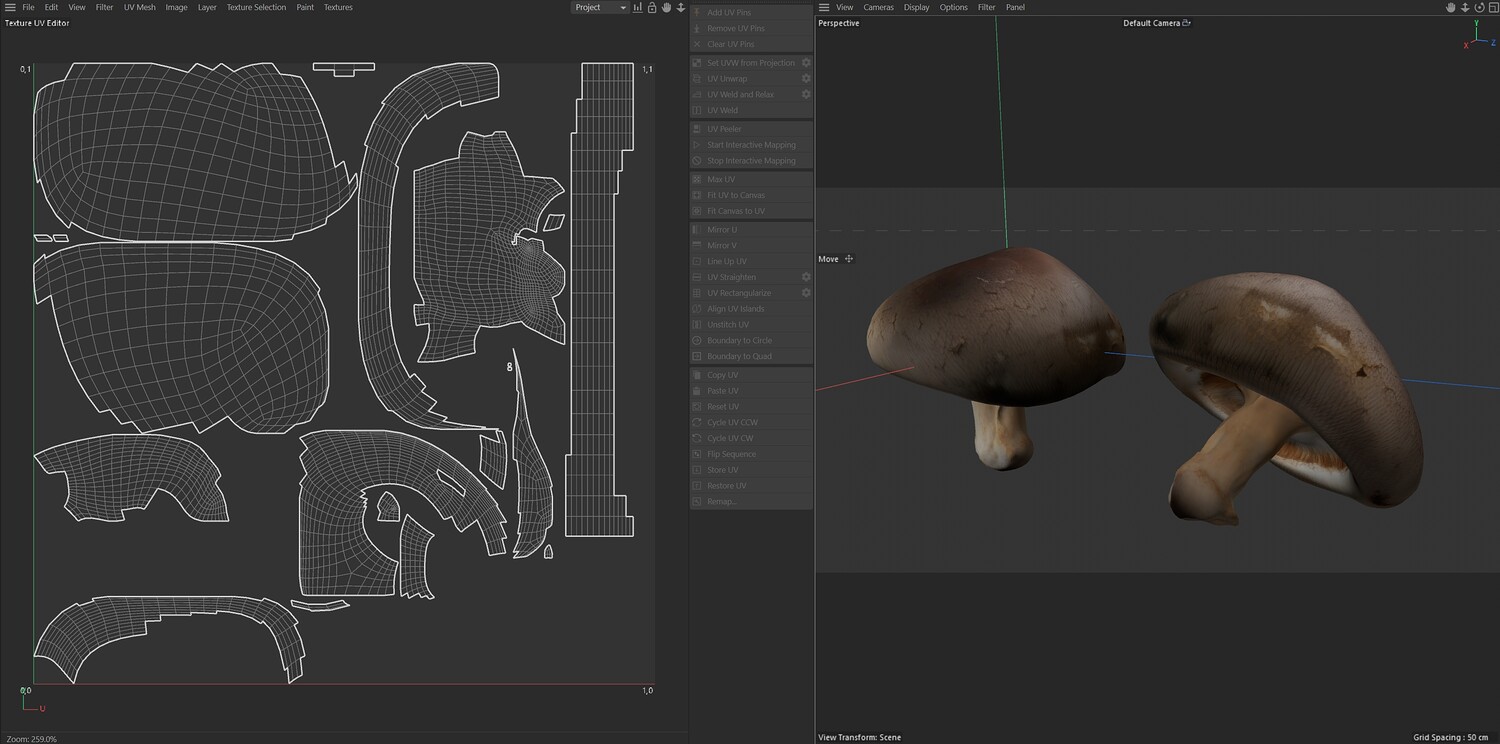The image size is (1500, 744).
Task: Click the UV Peeler button
Action: click(x=724, y=129)
